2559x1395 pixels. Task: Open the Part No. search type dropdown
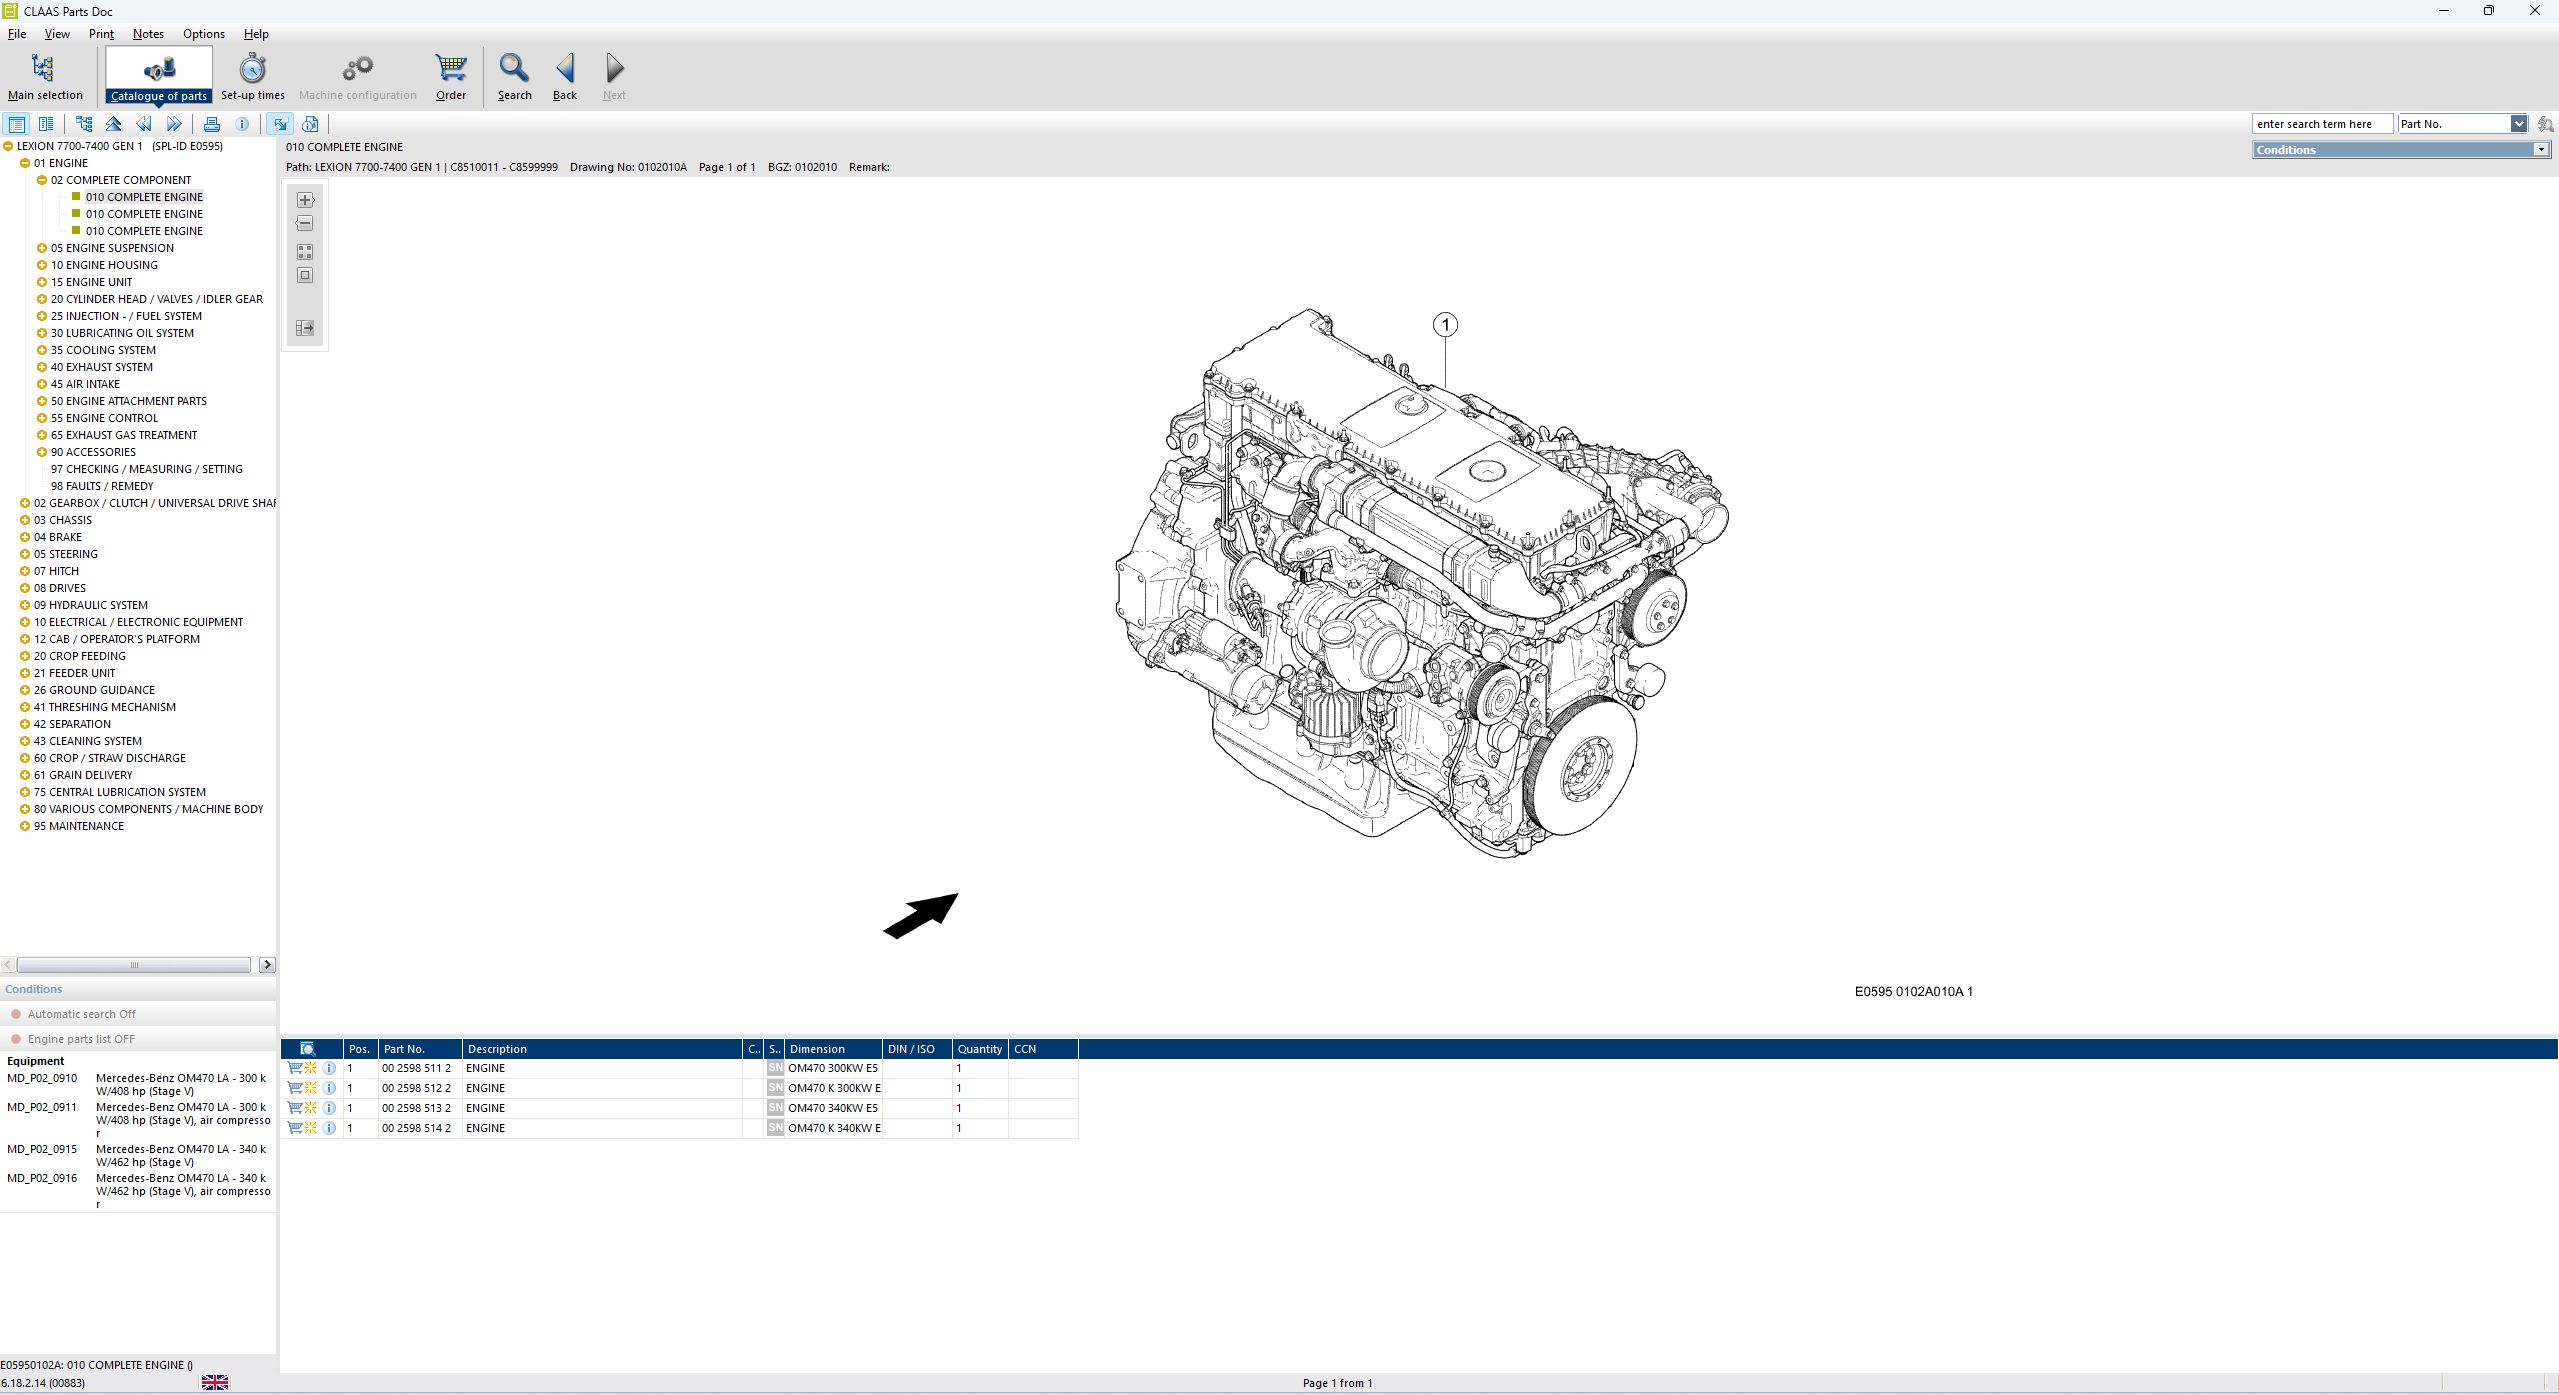tap(2518, 124)
